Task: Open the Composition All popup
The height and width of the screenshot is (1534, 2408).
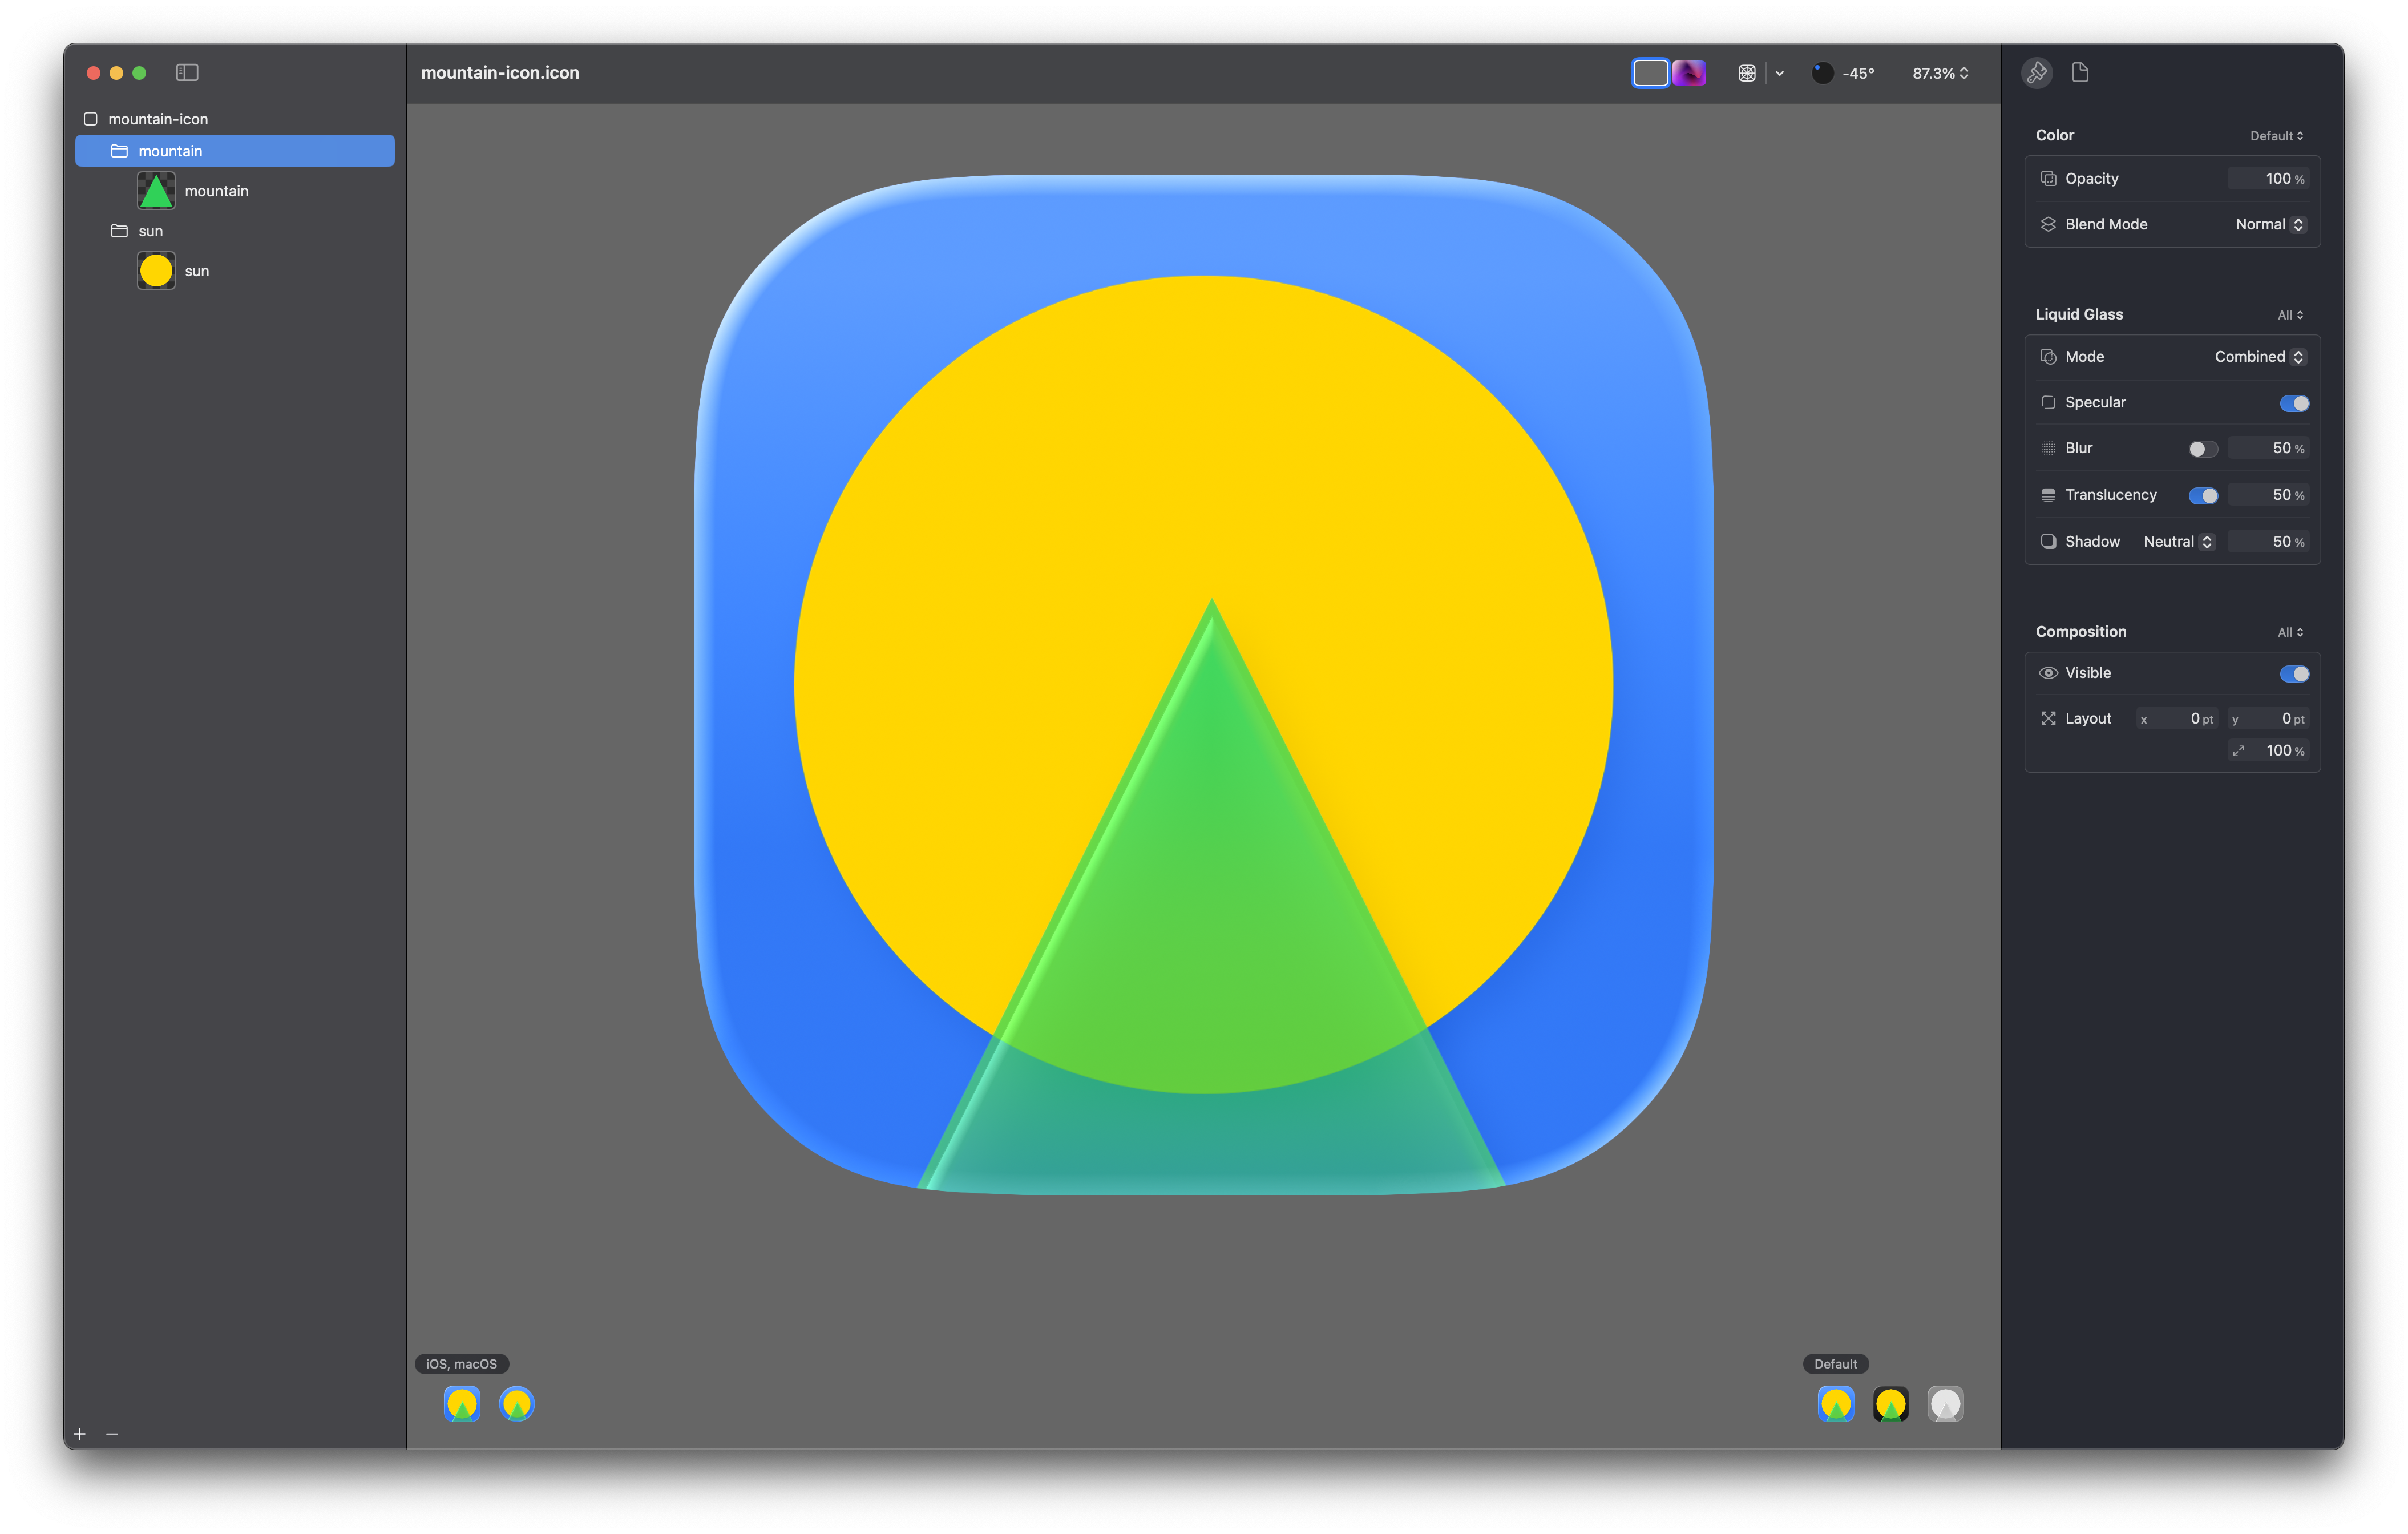Action: (x=2291, y=632)
